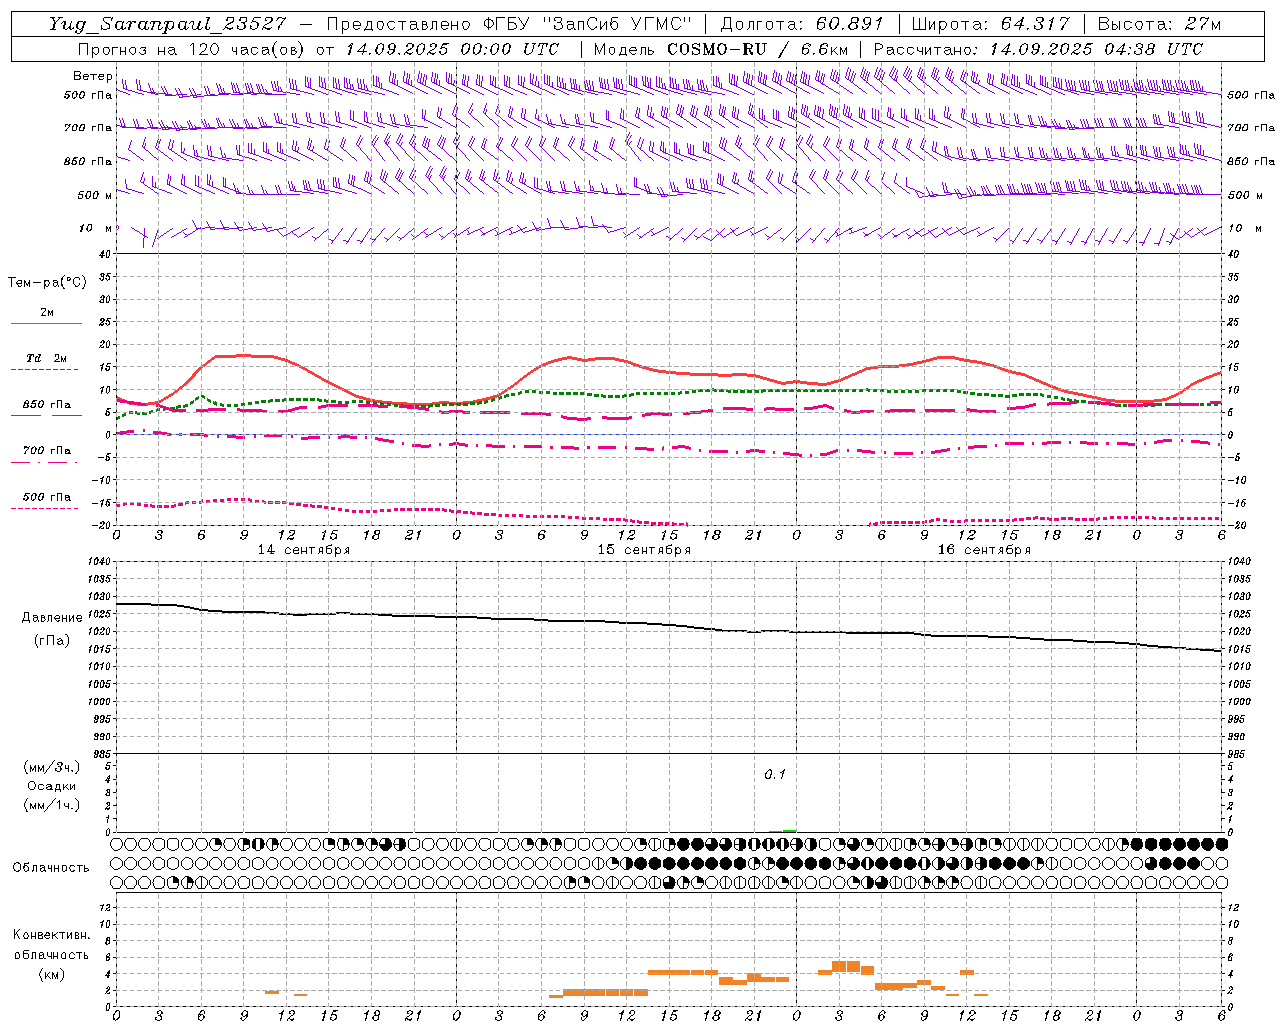Click the (км) convective cloud unit label
Image resolution: width=1280 pixels, height=1024 pixels.
point(51,973)
